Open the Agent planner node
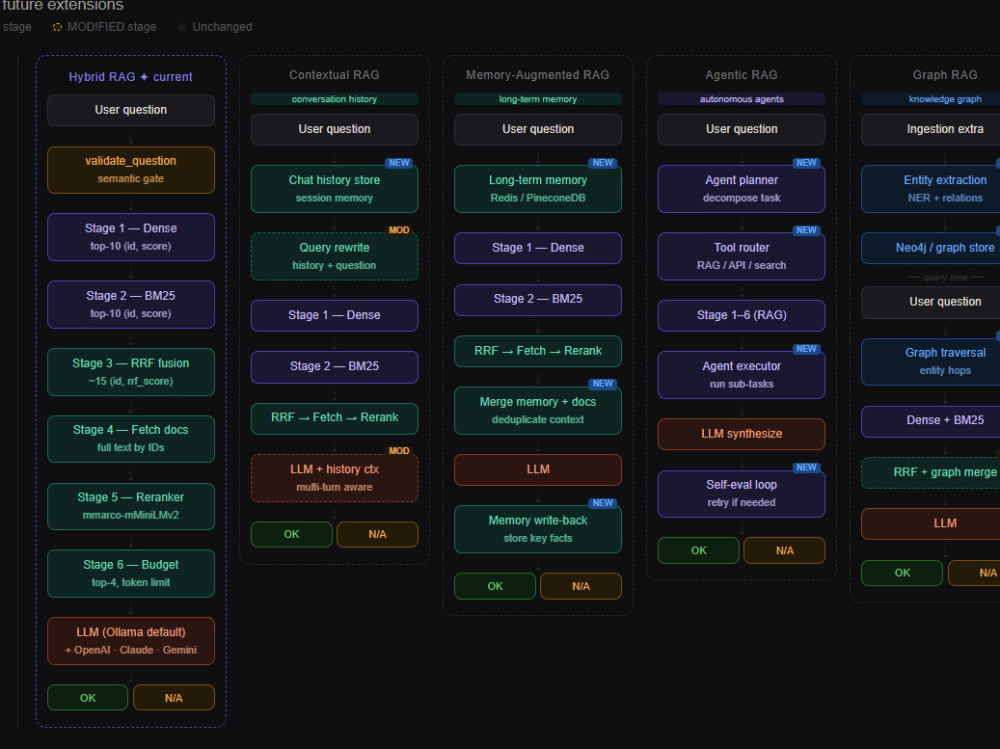Screen dimensions: 1000x749 741,189
